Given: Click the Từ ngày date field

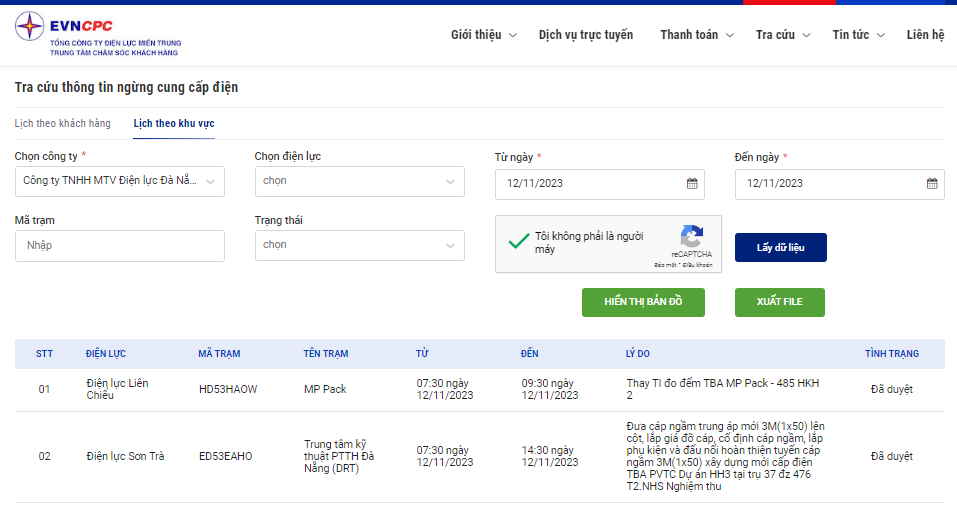Looking at the screenshot, I should point(599,184).
